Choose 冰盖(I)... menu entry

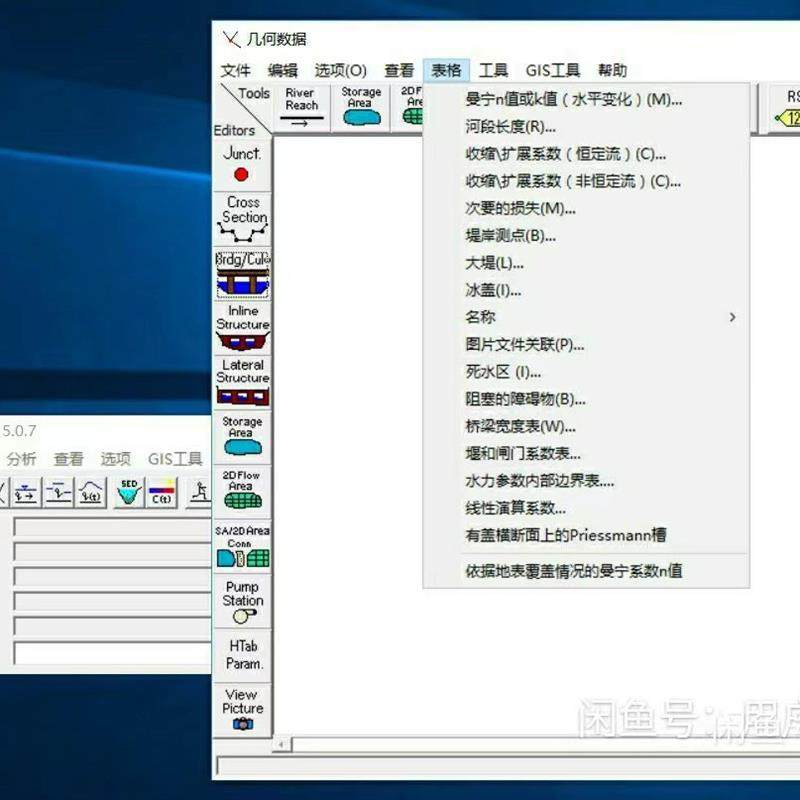pyautogui.click(x=586, y=290)
